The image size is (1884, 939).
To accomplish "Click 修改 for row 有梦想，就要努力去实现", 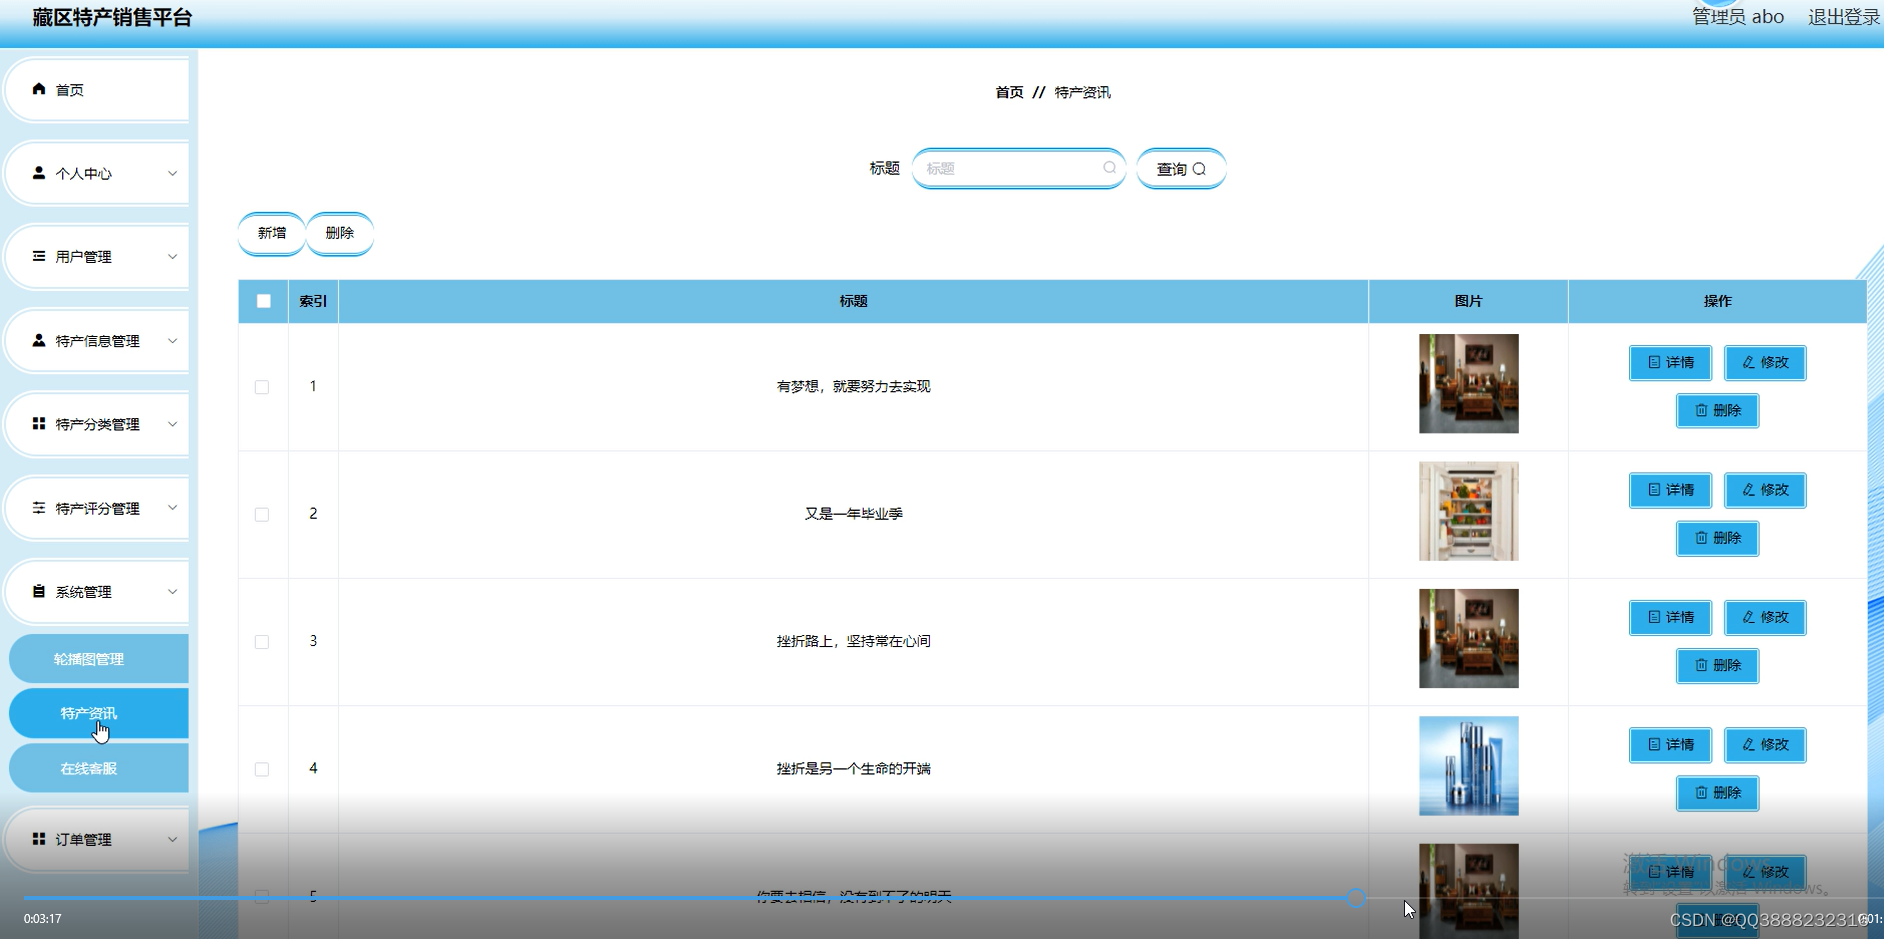I will [1765, 362].
